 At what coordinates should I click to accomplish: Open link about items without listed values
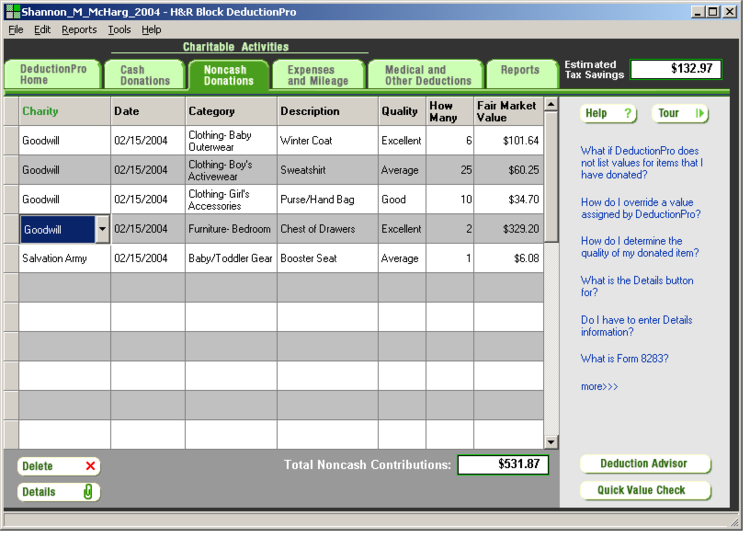tap(641, 163)
